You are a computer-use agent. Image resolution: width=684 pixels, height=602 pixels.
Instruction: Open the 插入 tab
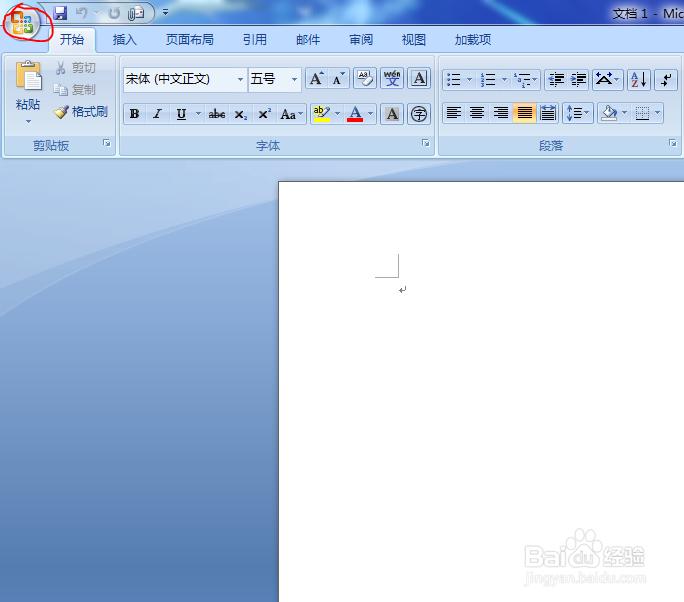[x=124, y=40]
